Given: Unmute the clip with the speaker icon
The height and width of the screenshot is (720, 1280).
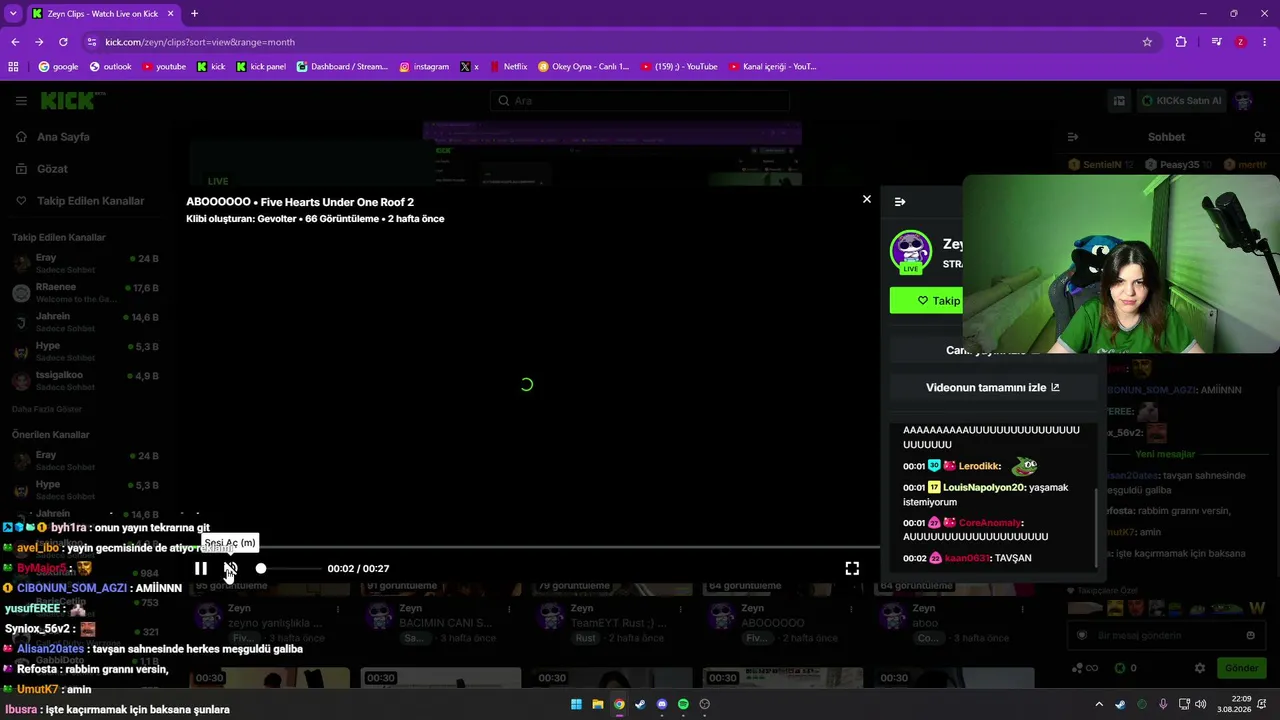Looking at the screenshot, I should pos(230,568).
